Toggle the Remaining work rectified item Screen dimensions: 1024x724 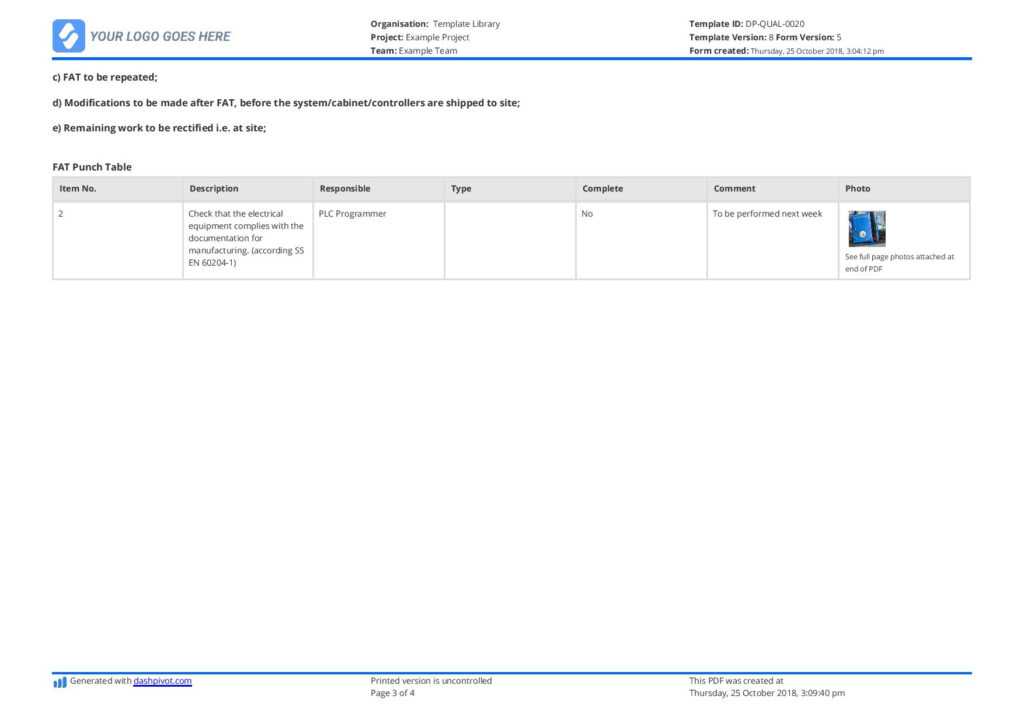(x=159, y=127)
